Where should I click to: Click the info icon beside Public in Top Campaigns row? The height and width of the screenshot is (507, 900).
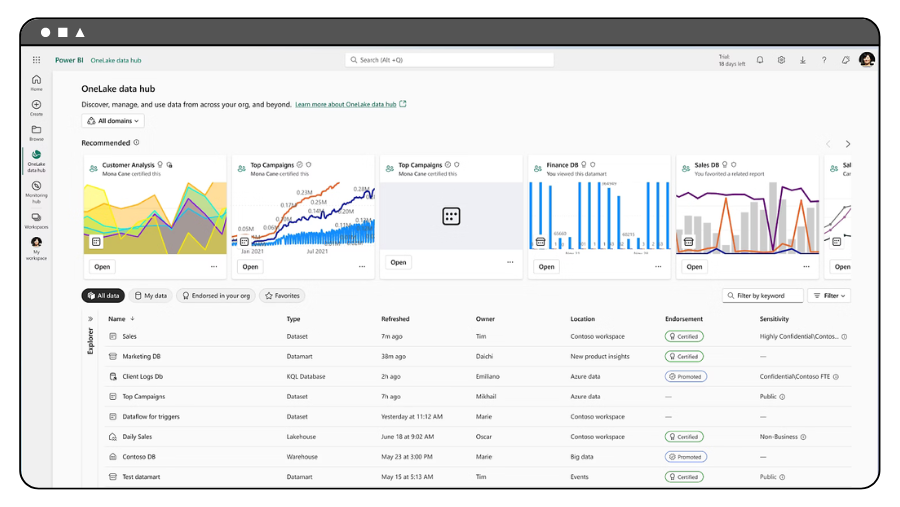[x=782, y=397]
